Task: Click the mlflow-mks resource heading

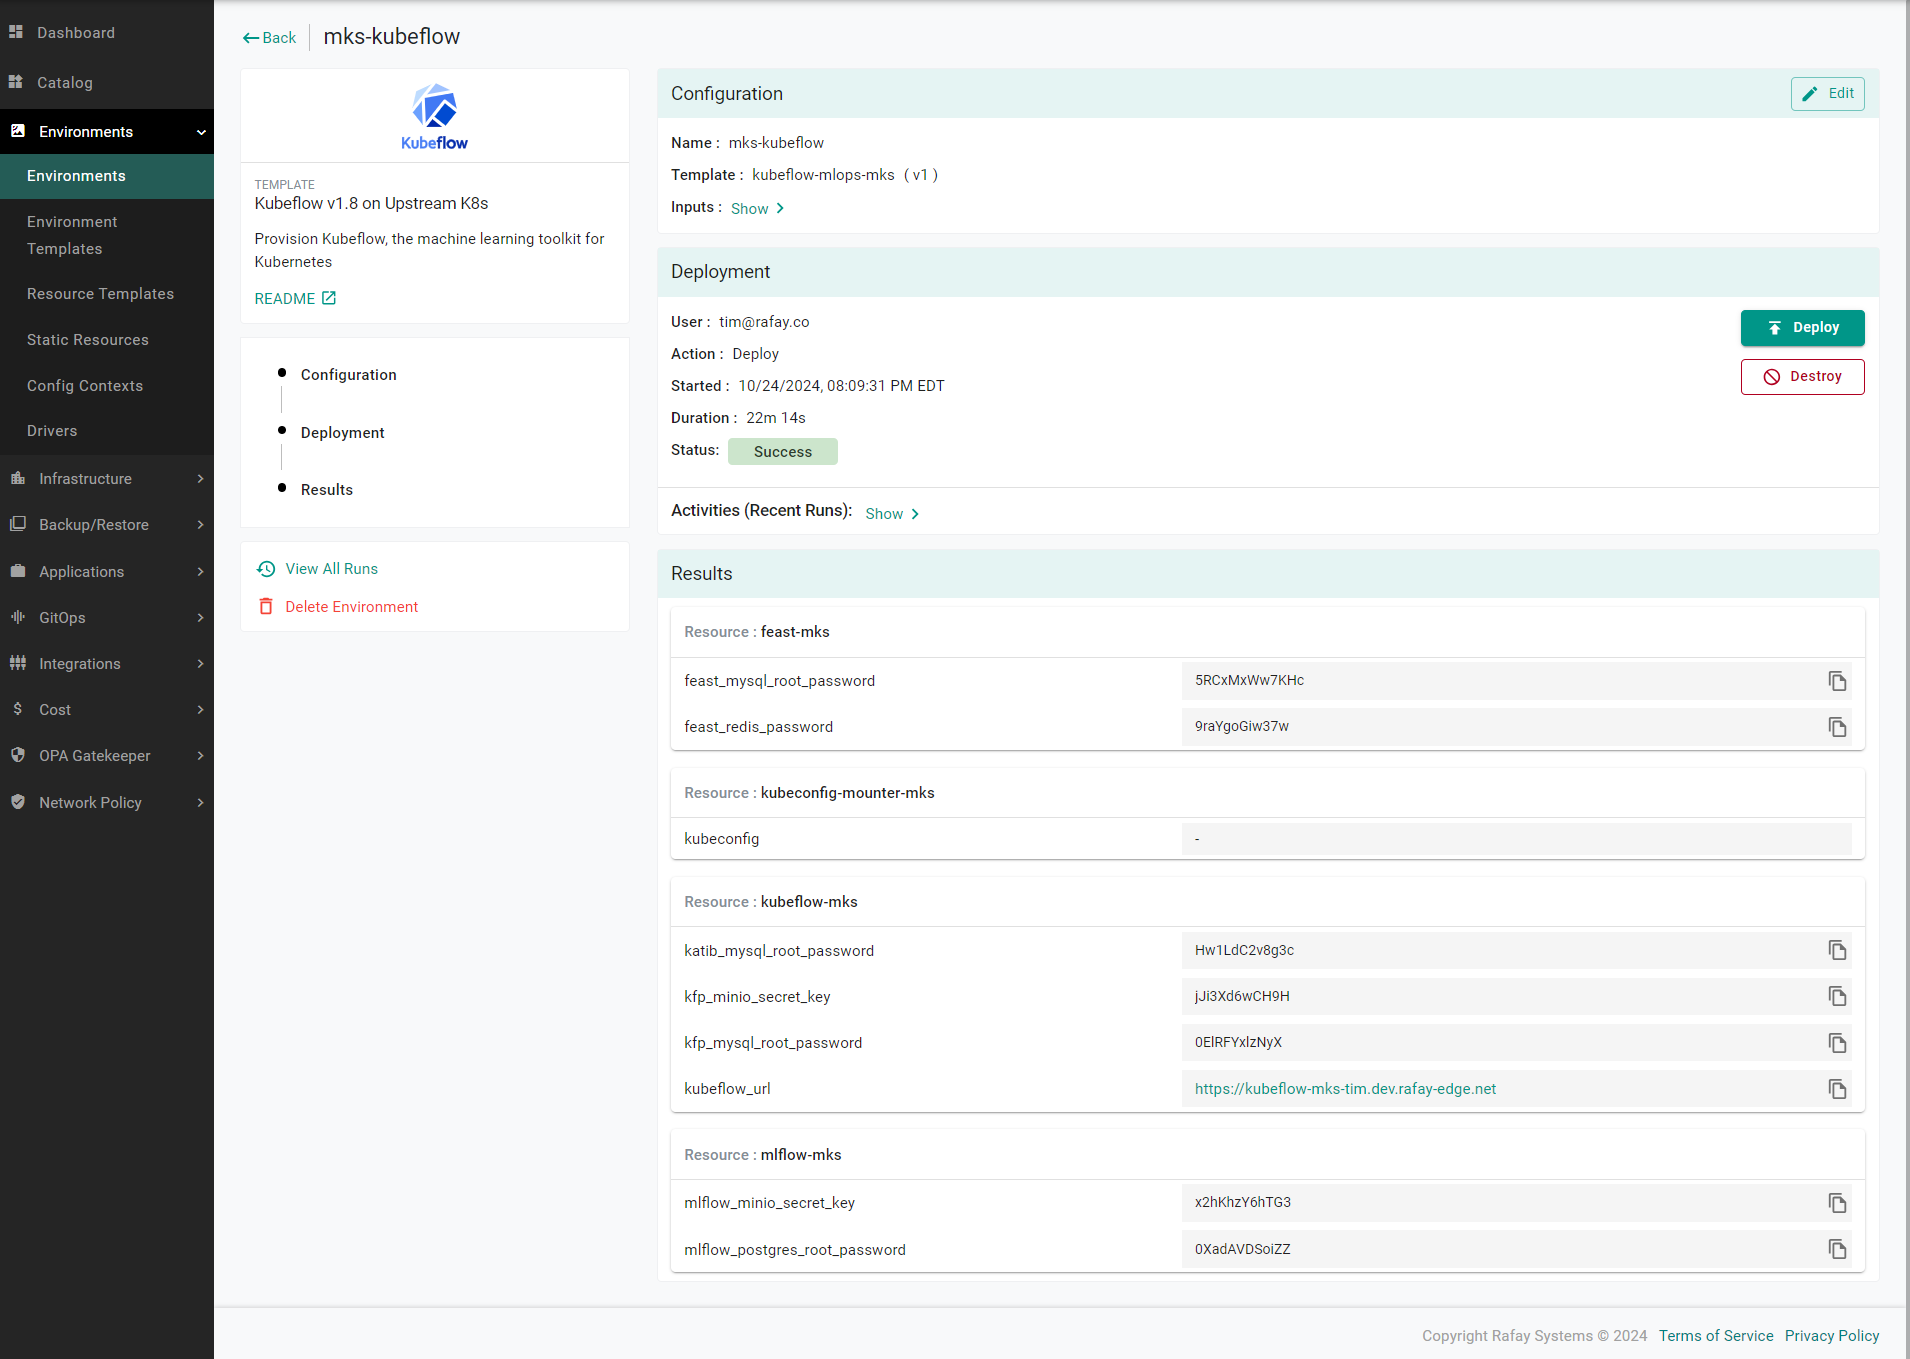Action: click(763, 1155)
